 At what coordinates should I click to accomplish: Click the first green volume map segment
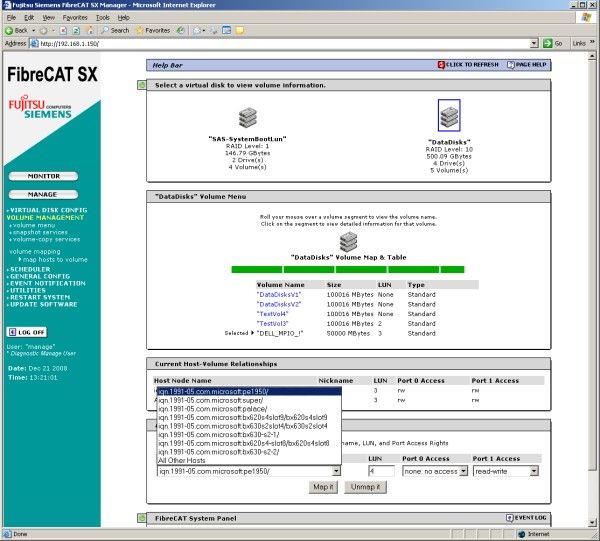point(257,269)
